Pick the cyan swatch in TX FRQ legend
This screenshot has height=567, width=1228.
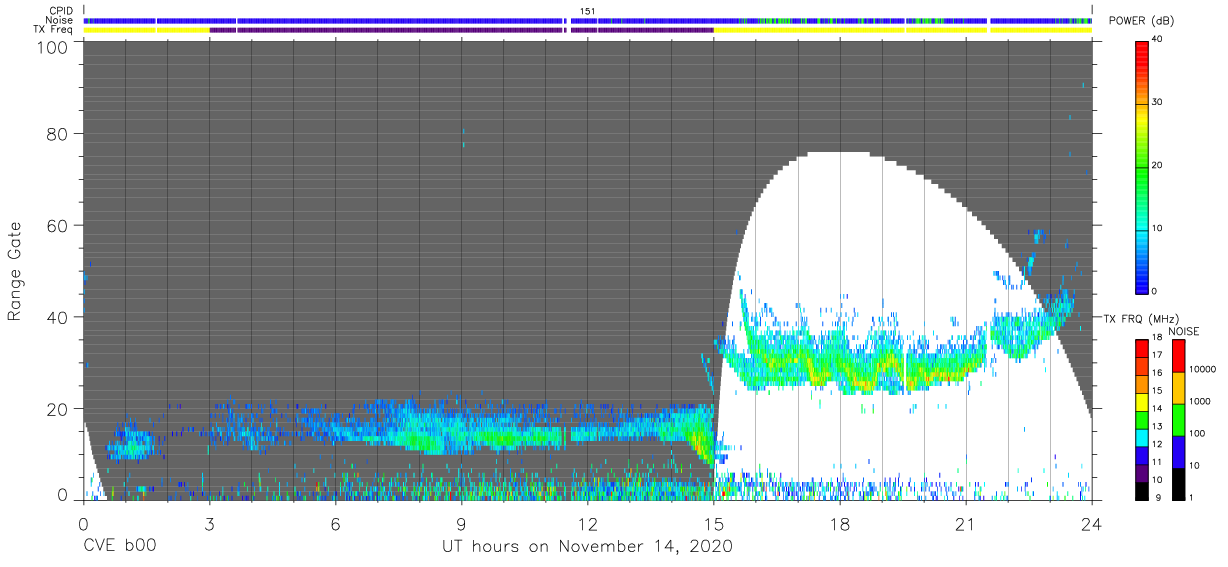click(1141, 438)
